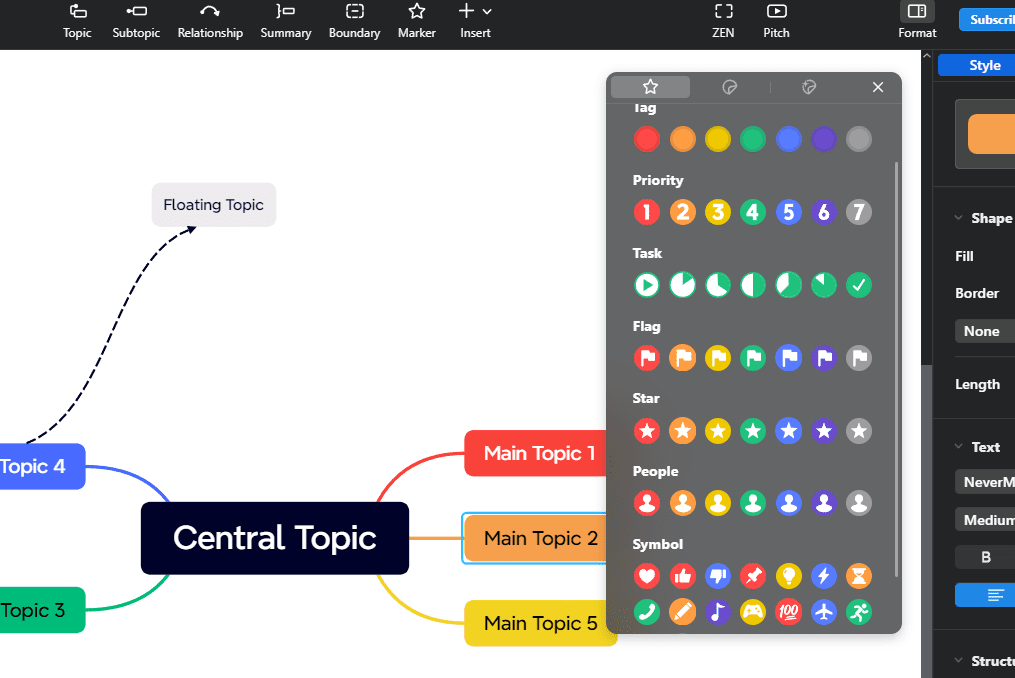Click the Subtopic toolbar icon
Viewport: 1015px width, 678px height.
136,21
